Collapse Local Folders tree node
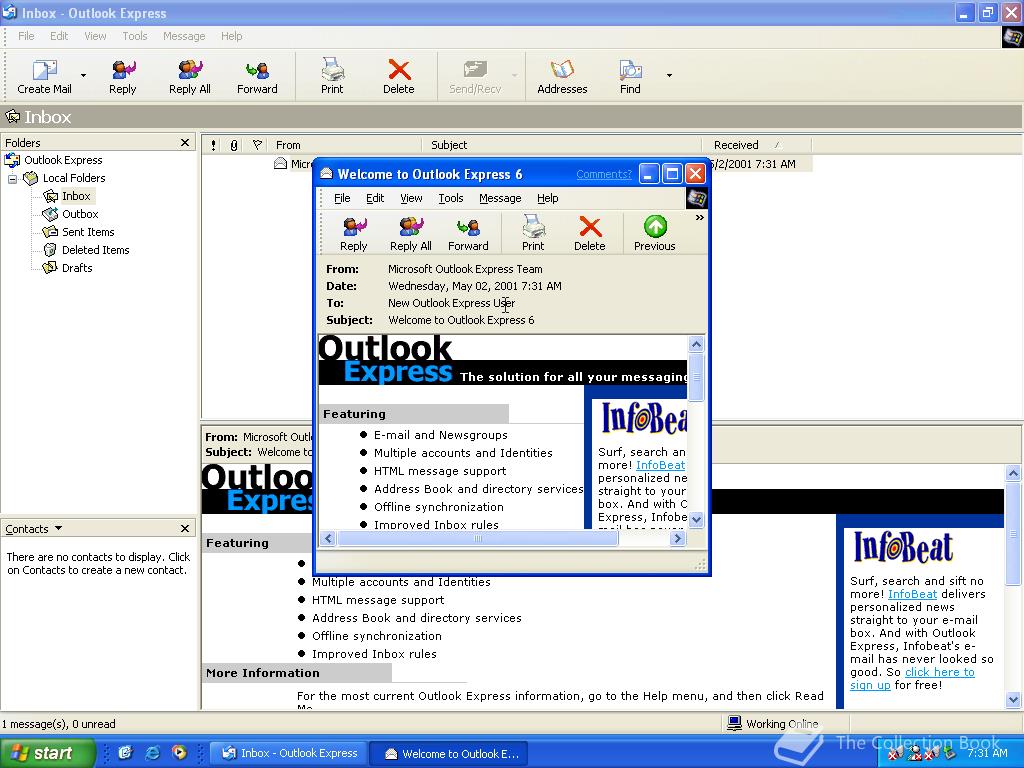 pos(12,178)
